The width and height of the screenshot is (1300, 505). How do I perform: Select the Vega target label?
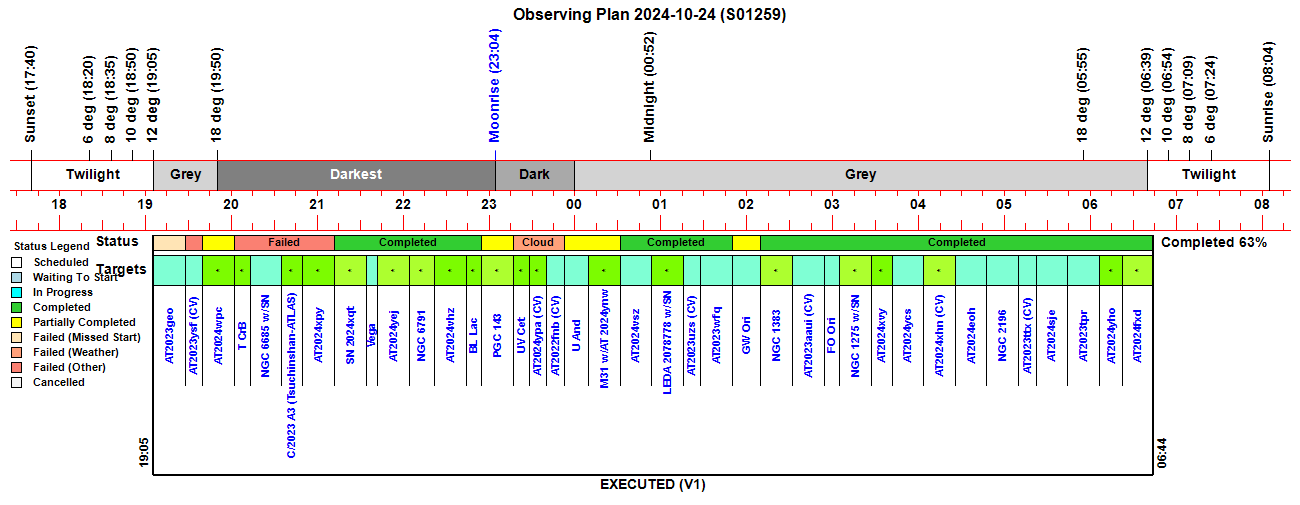(x=372, y=334)
